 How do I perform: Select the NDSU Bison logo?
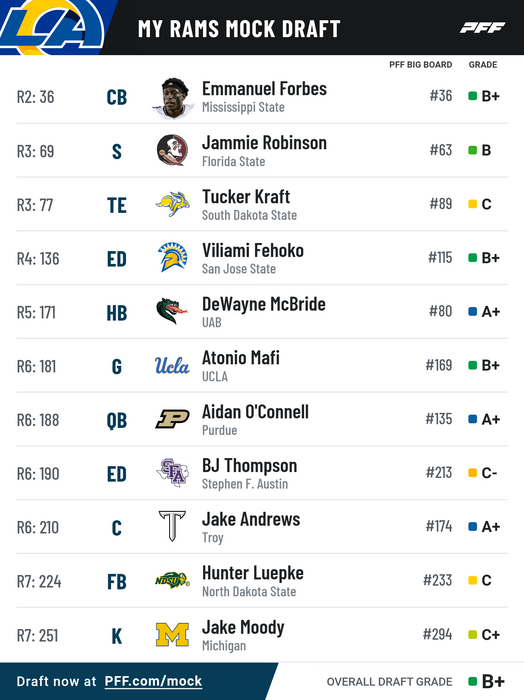[173, 580]
